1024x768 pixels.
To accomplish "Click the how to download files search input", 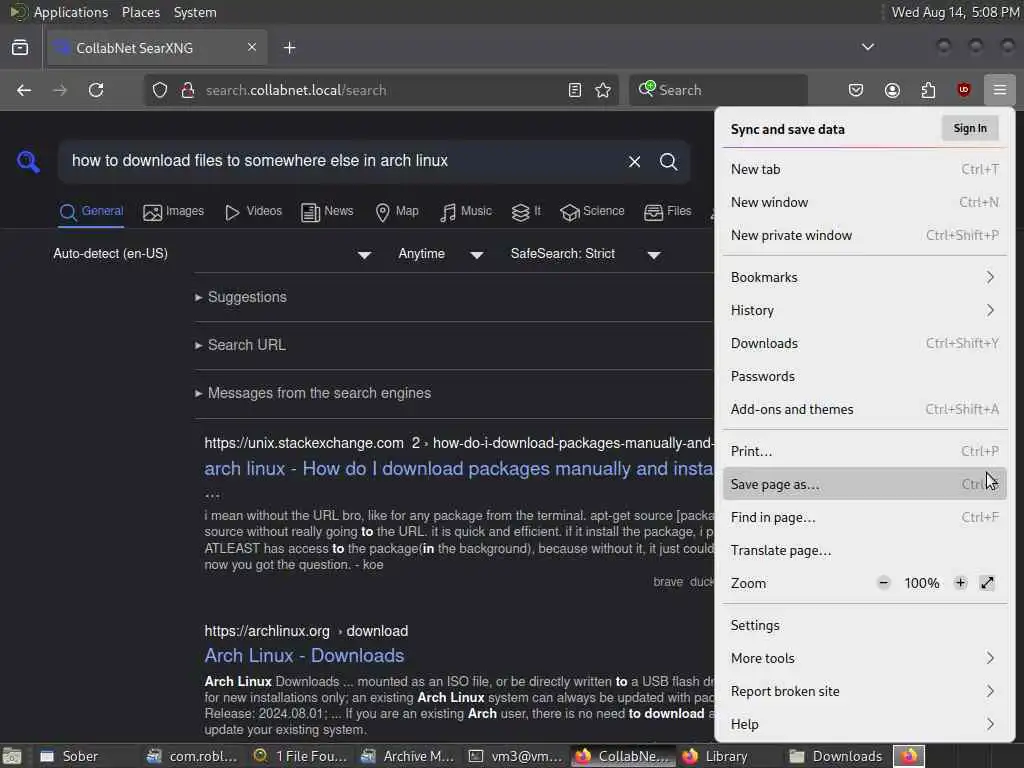I will click(343, 161).
